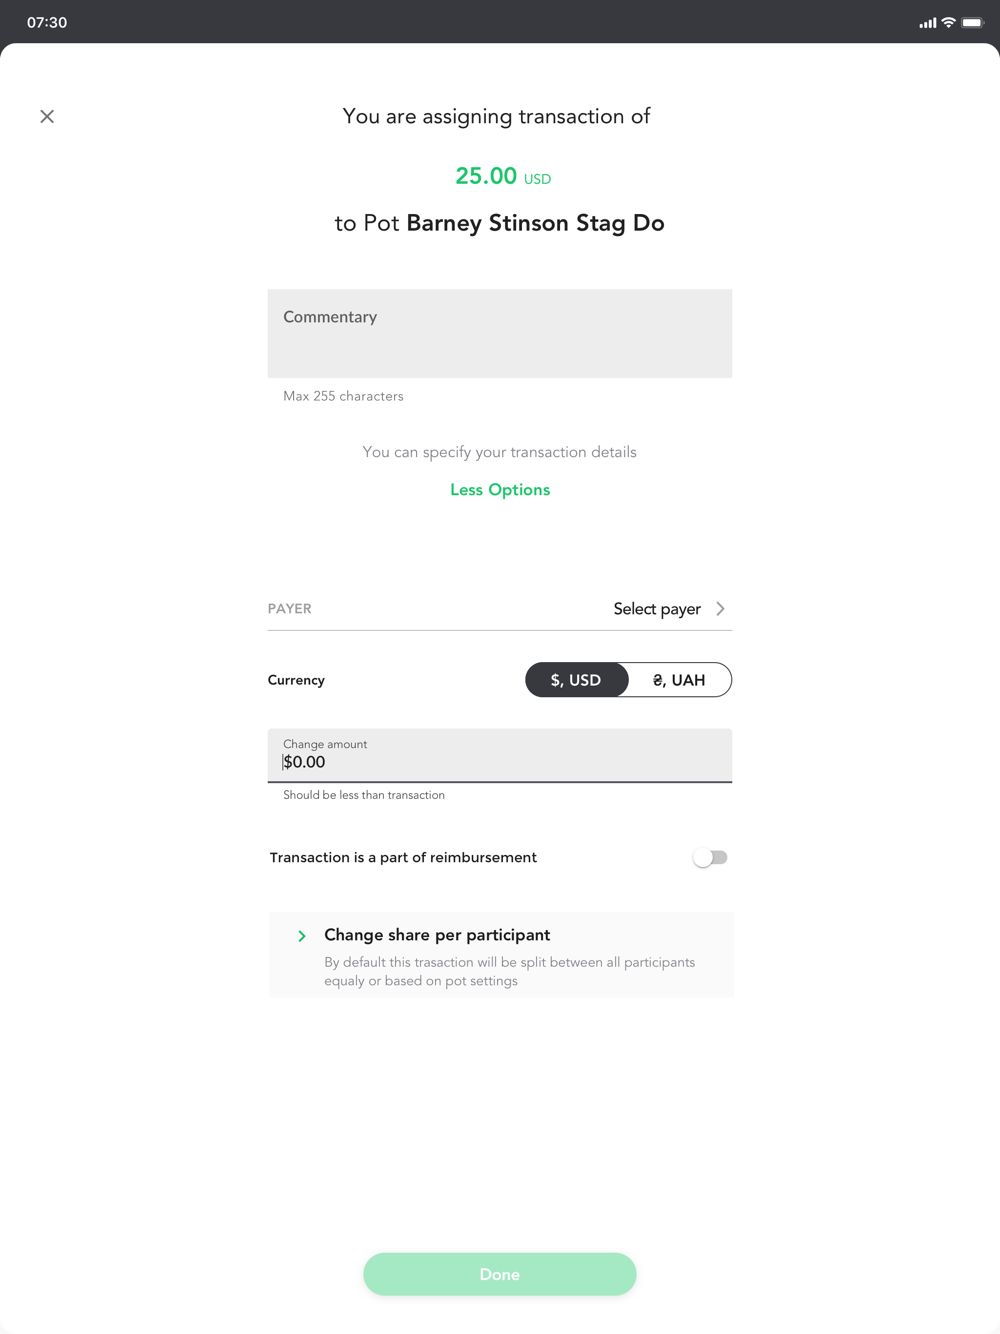Image resolution: width=1000 pixels, height=1334 pixels.
Task: Select the $, USD currency option
Action: coord(577,680)
